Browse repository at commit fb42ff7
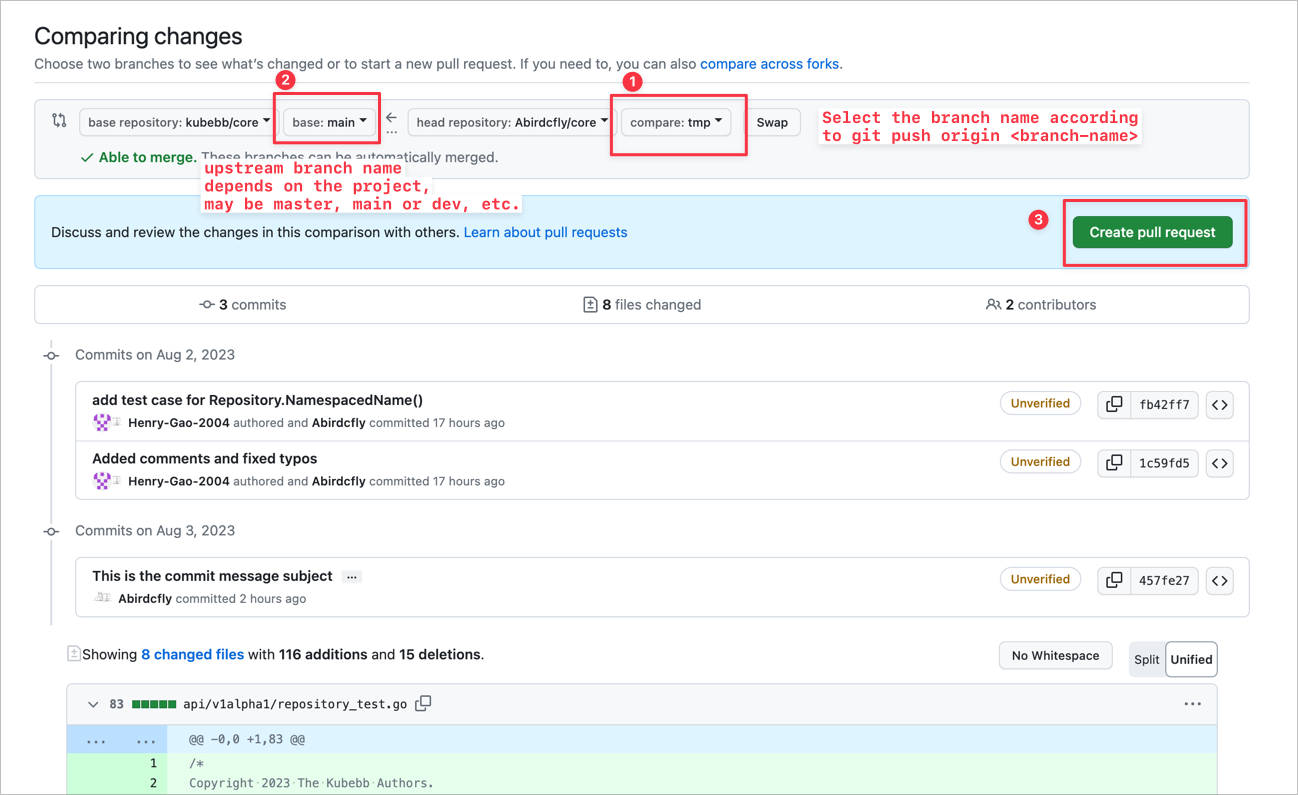This screenshot has height=795, width=1298. click(1219, 405)
